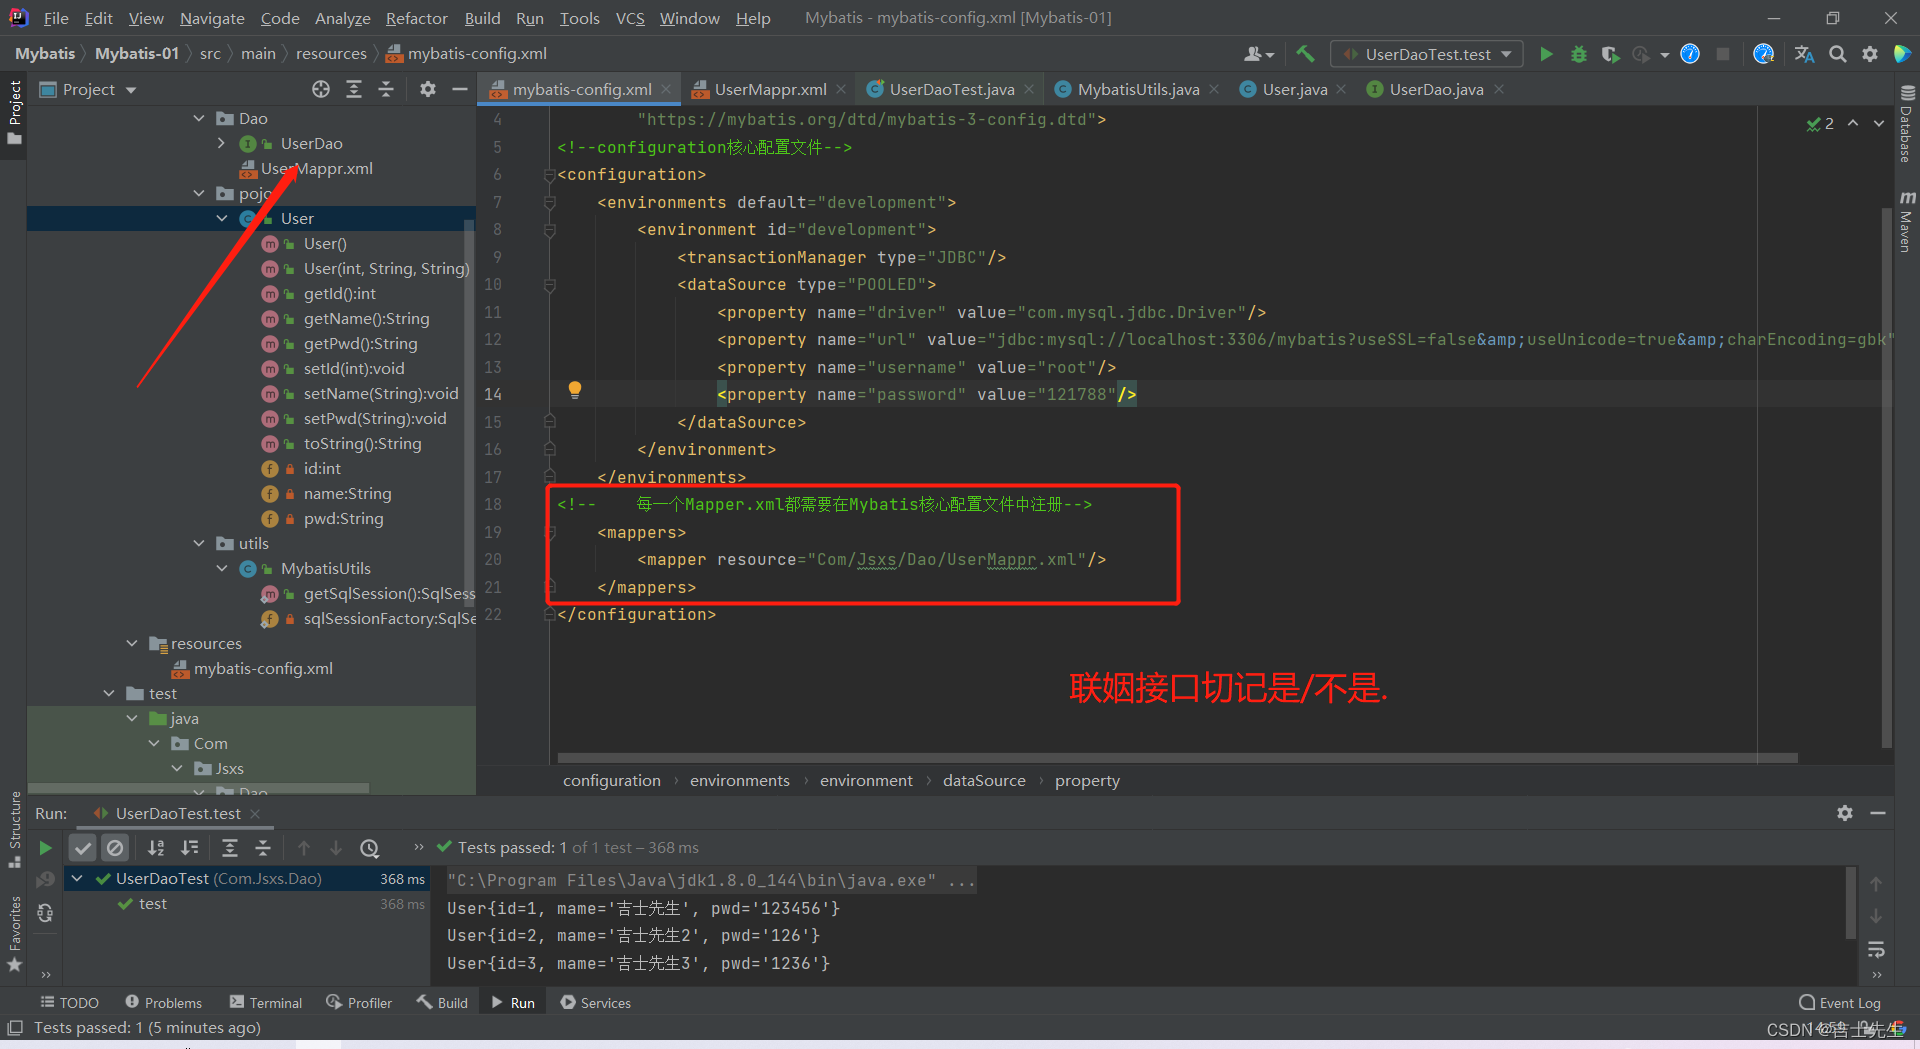
Task: Click the editor horizontal scrollbar
Action: 1178,757
